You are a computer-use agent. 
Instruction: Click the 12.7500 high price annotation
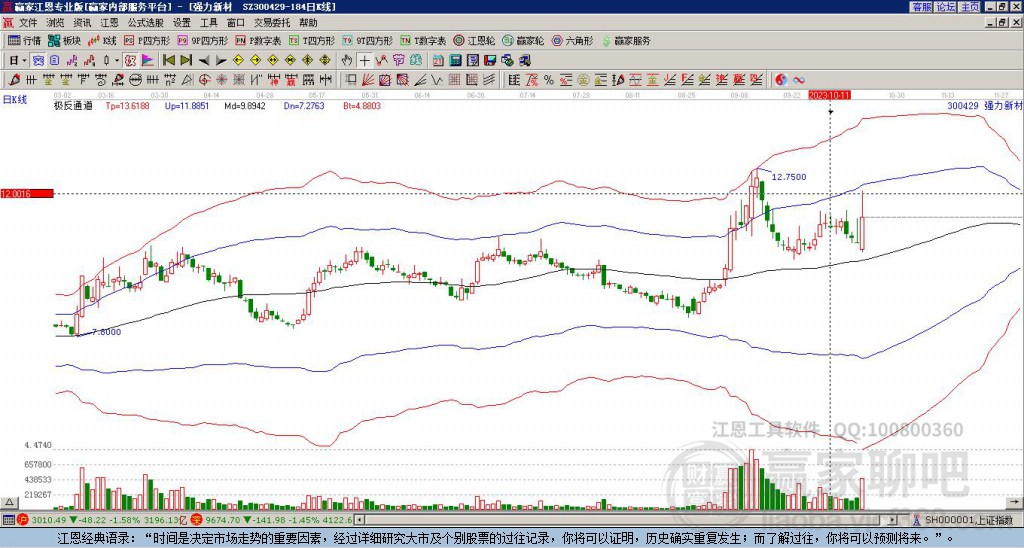point(789,176)
